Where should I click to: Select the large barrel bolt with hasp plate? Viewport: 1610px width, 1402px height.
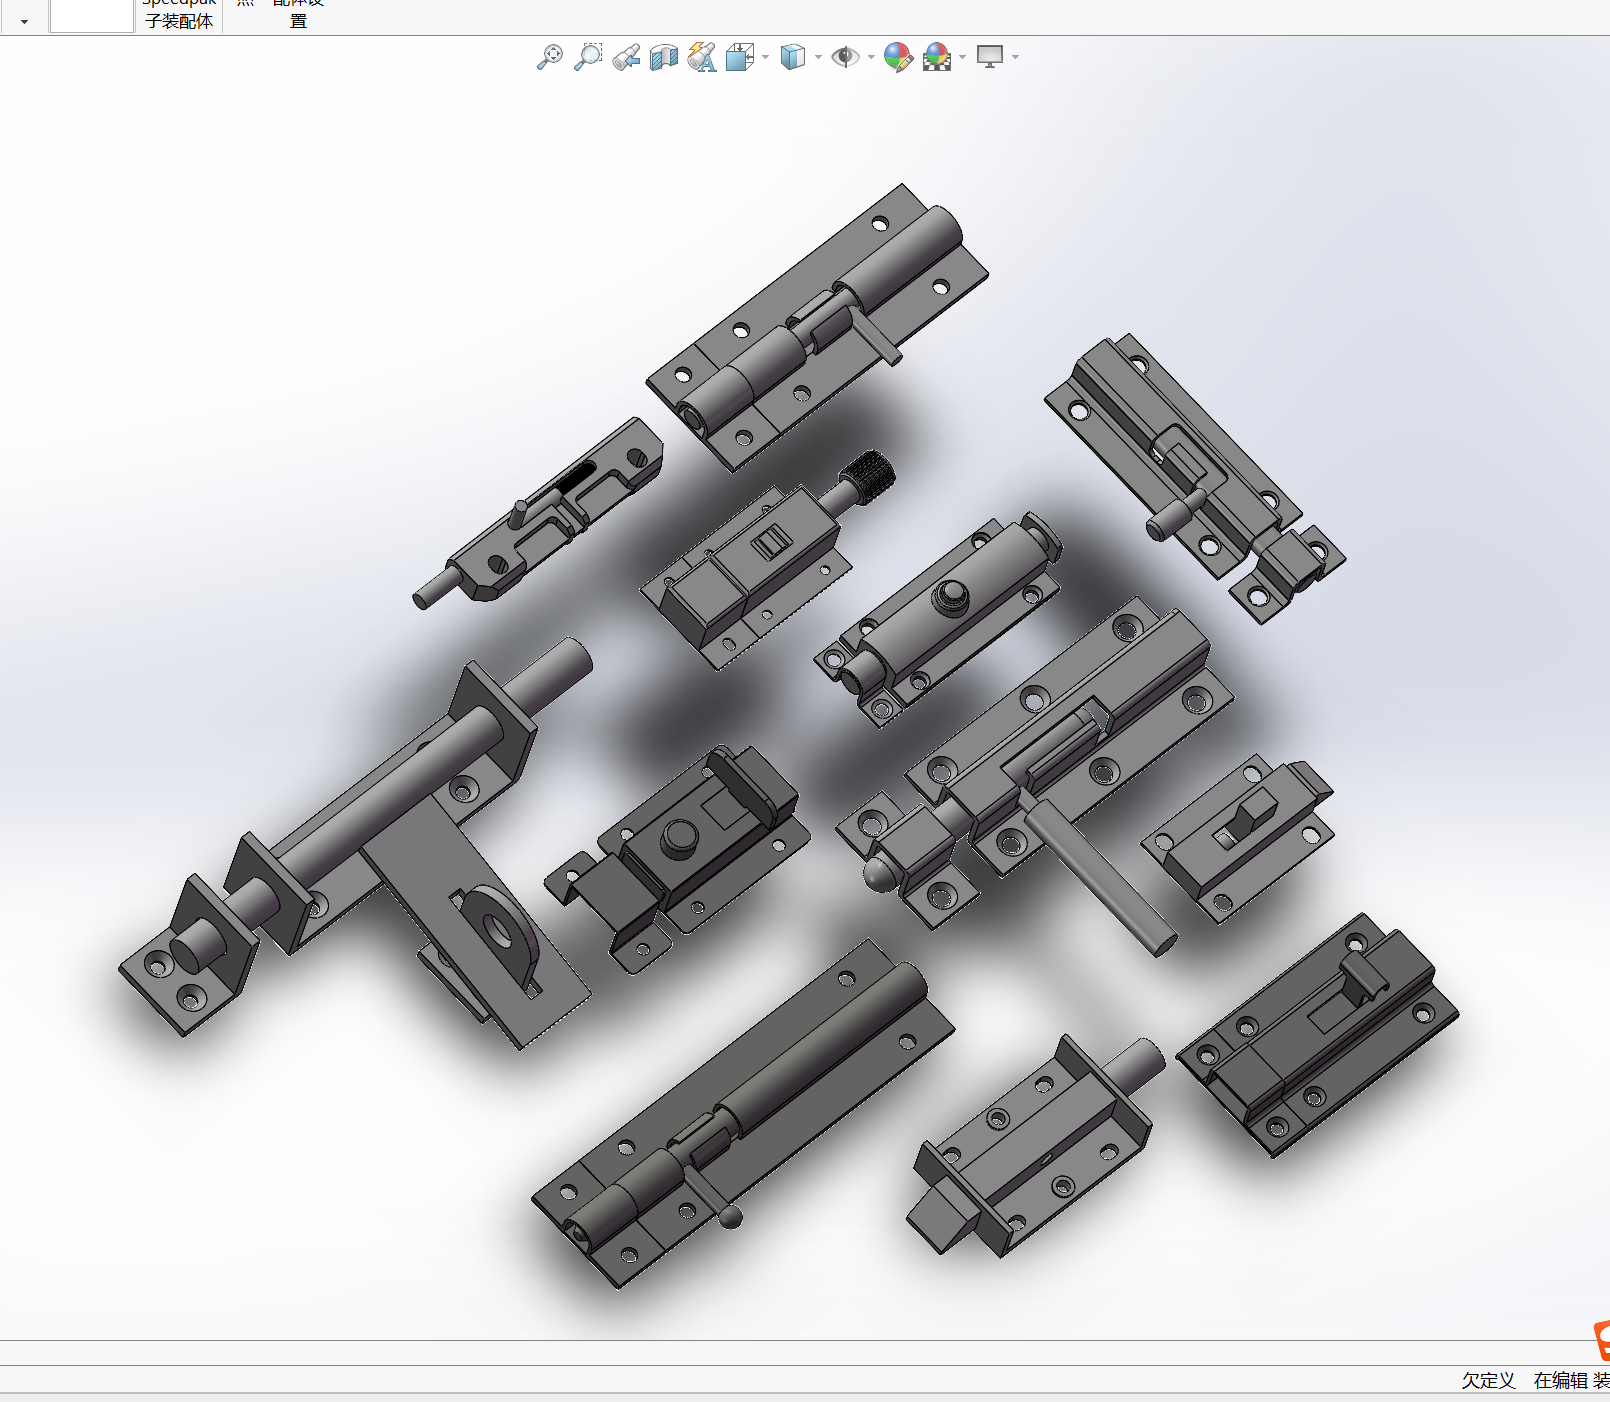click(356, 842)
